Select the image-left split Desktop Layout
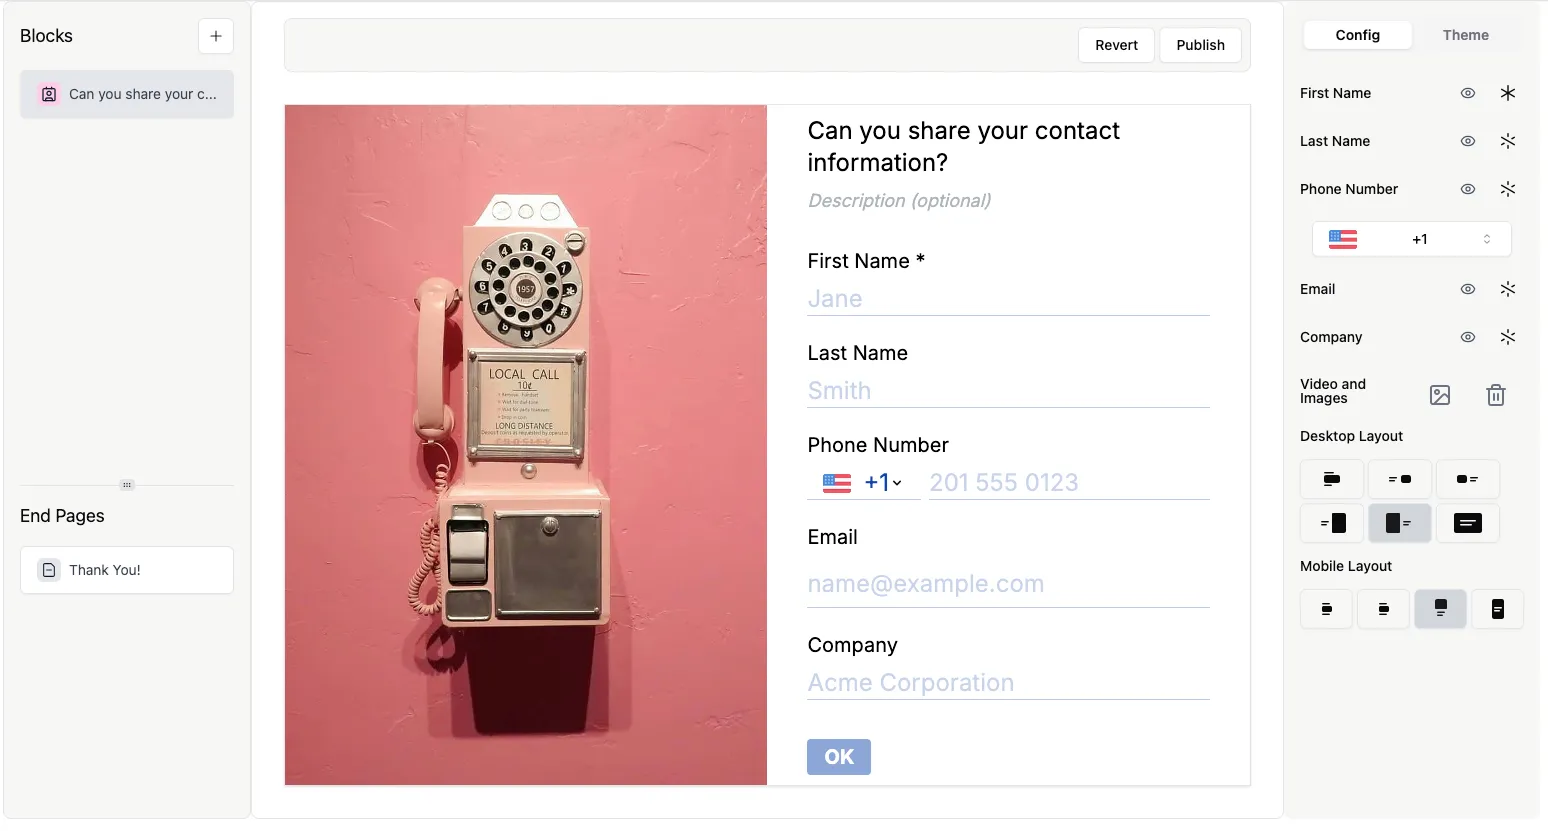 click(x=1399, y=523)
